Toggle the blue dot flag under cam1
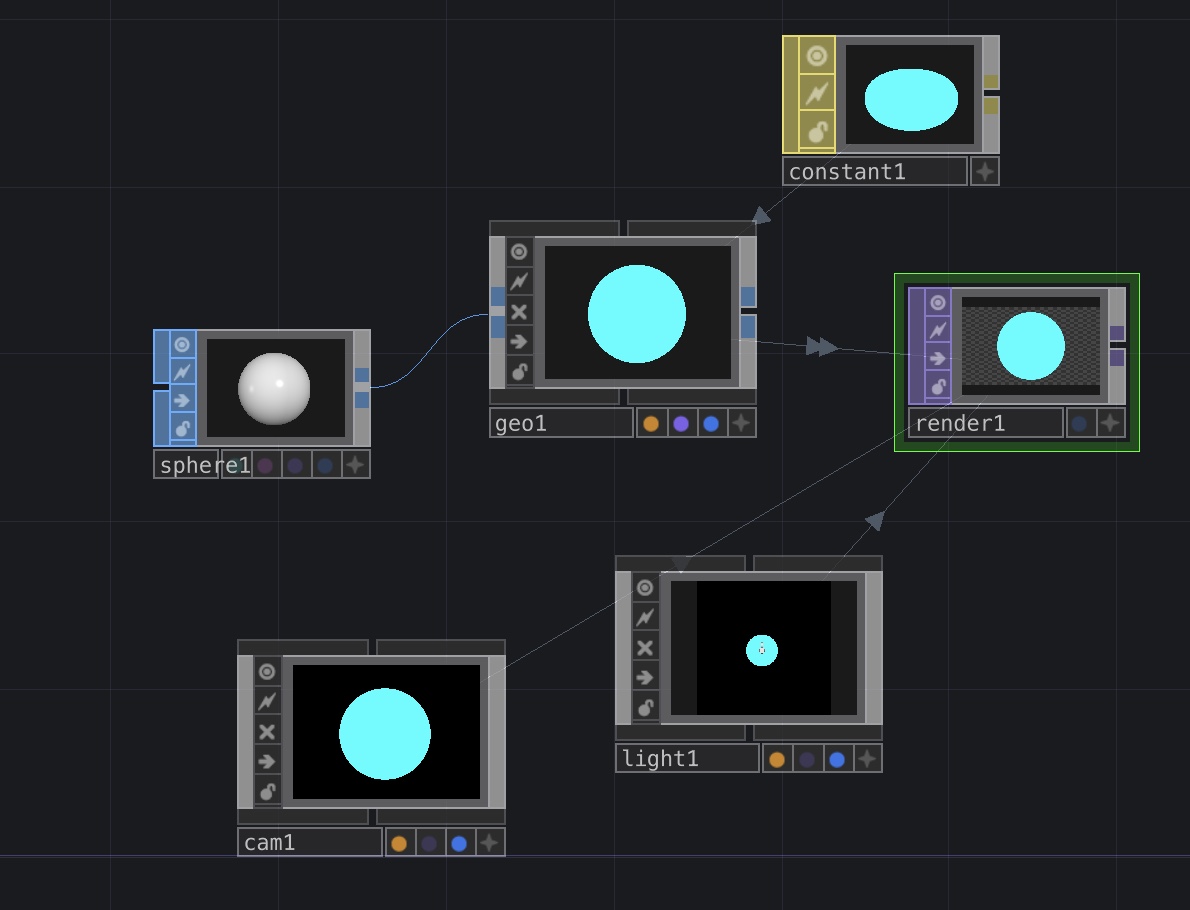Screen dimensions: 1190x910 pyautogui.click(x=459, y=843)
